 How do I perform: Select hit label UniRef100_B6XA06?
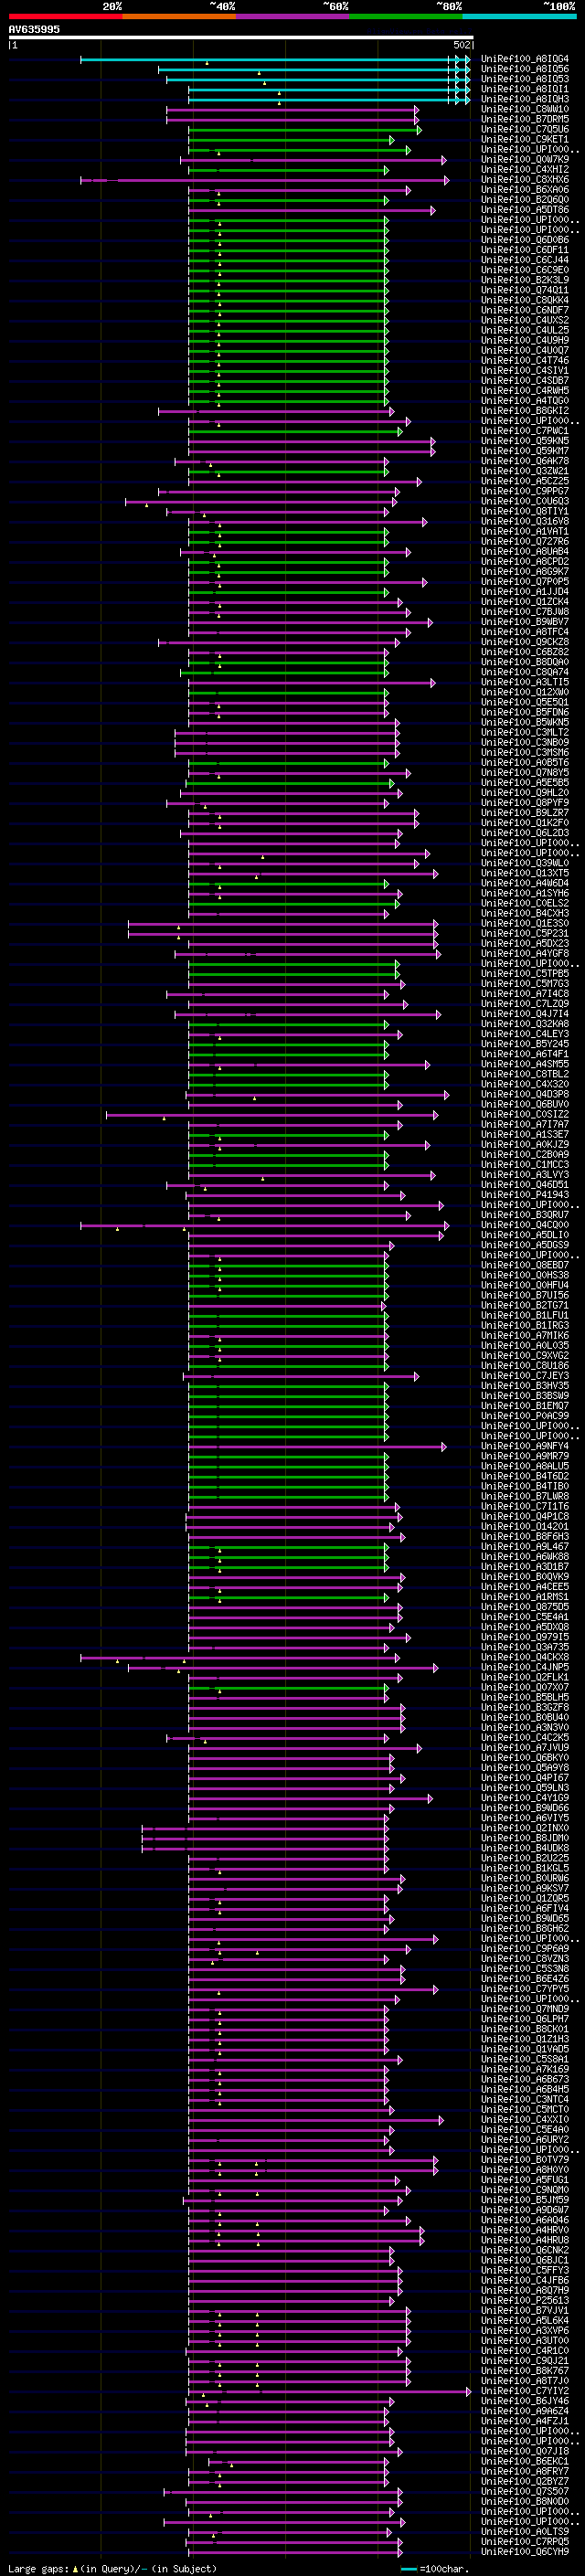coord(525,190)
